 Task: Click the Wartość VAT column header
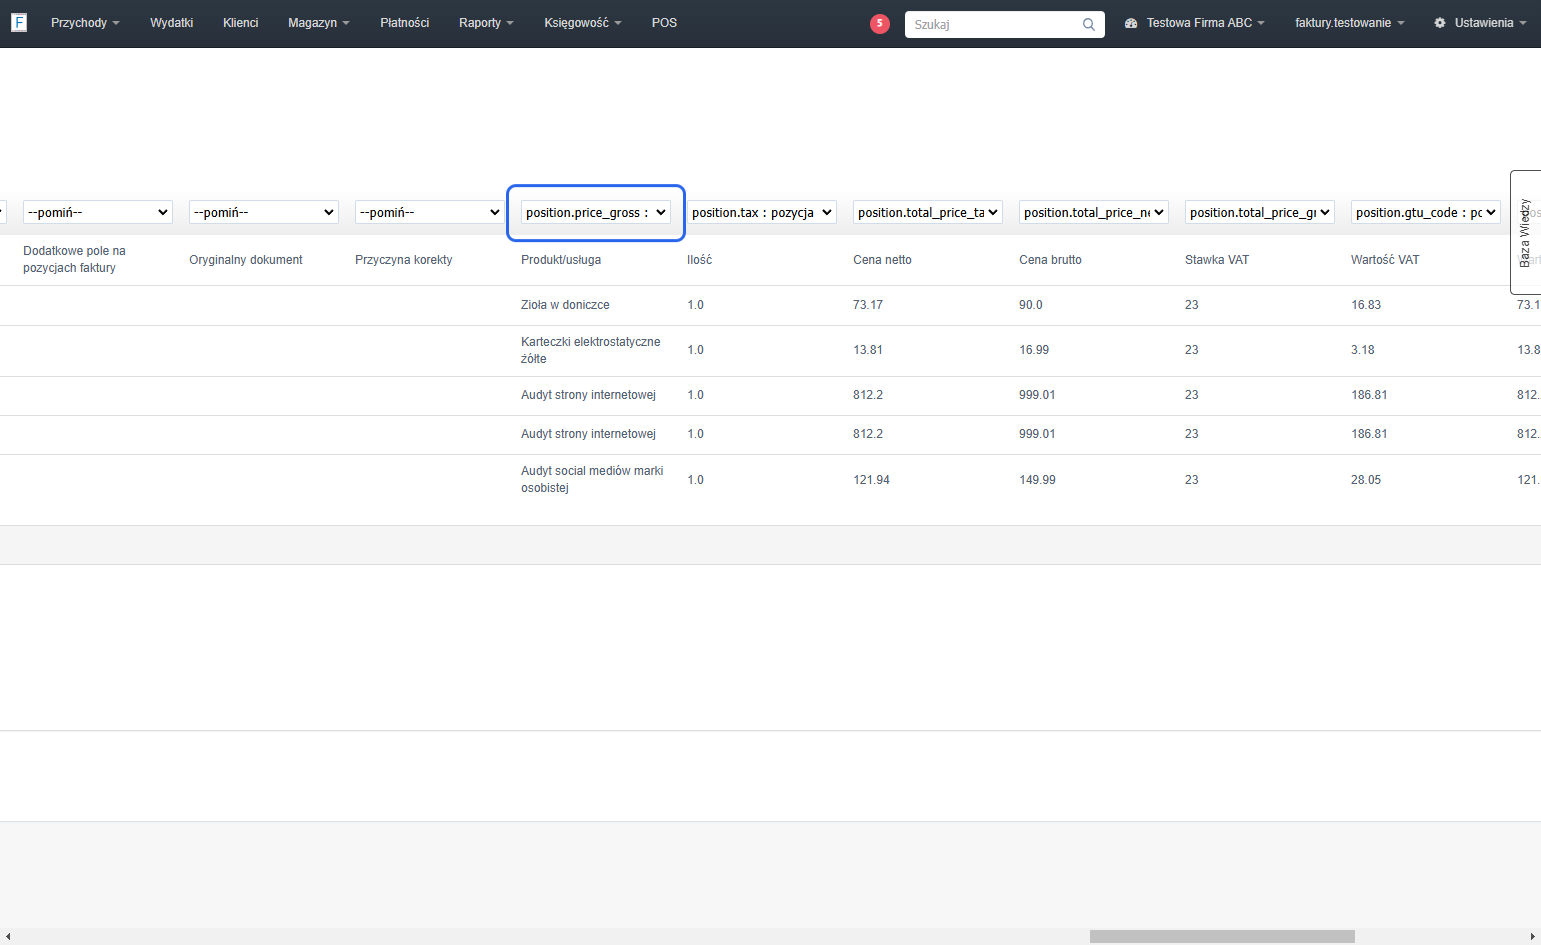(1385, 260)
